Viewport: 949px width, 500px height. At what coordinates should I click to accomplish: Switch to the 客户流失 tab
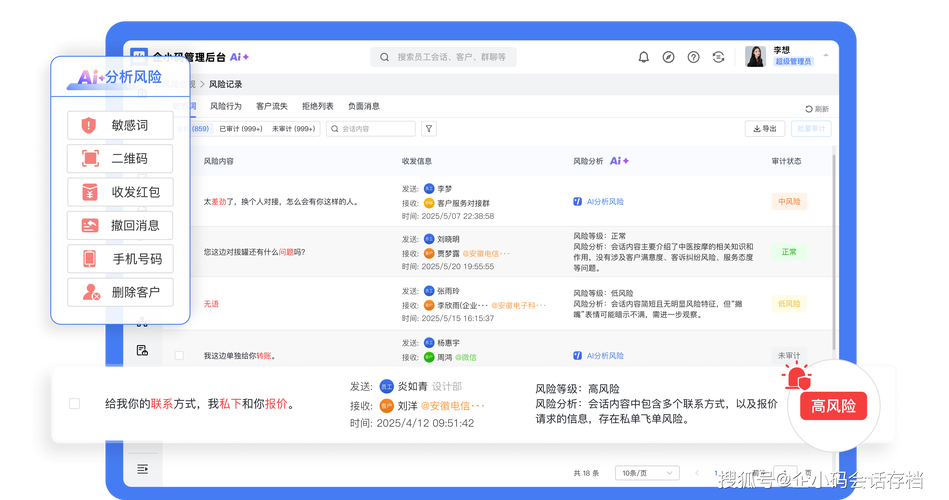coord(272,106)
